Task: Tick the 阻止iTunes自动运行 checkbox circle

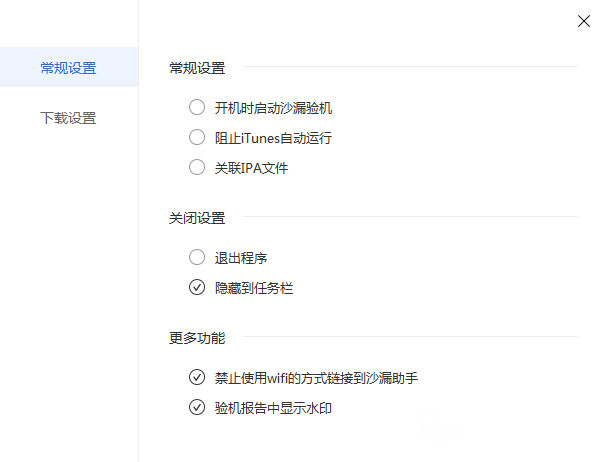Action: [x=196, y=138]
